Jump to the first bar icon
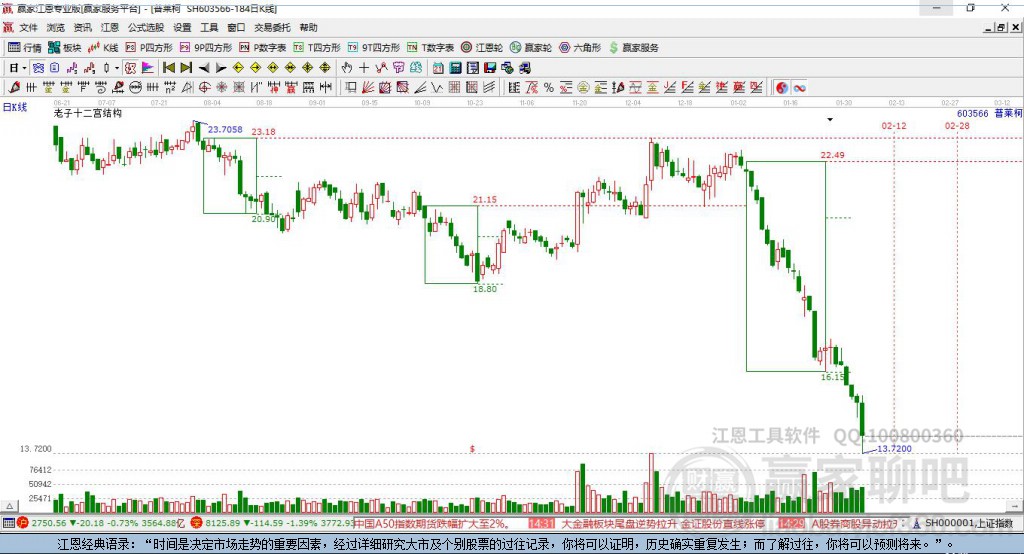 point(169,67)
